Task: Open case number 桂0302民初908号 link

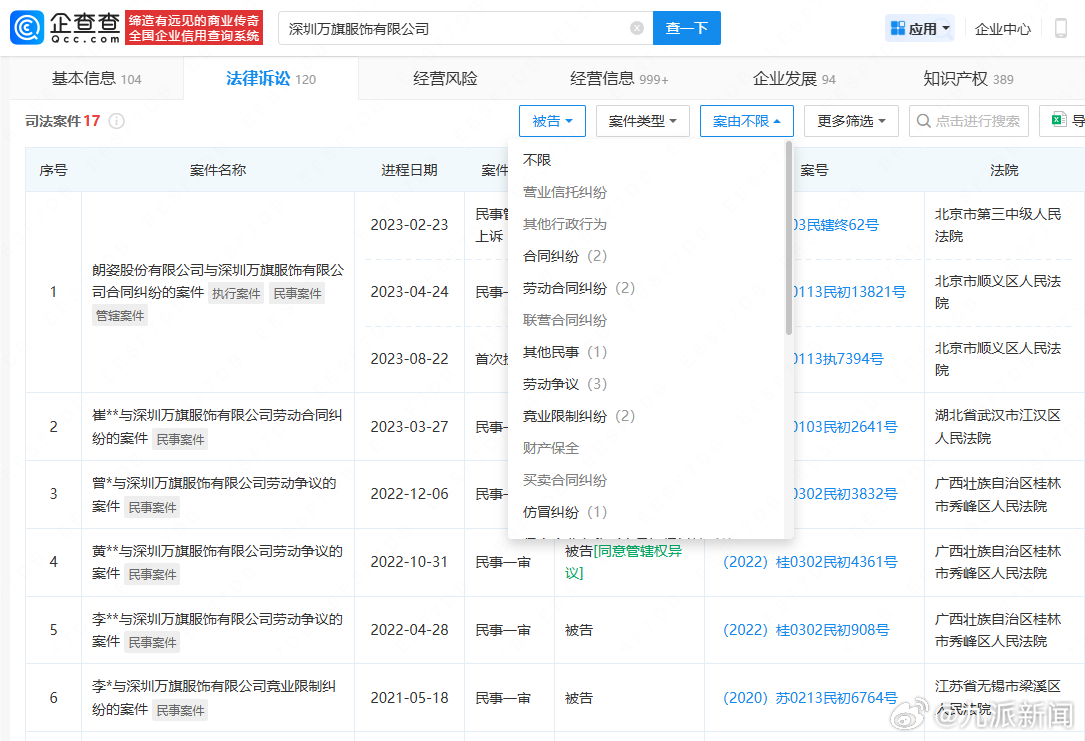Action: coord(806,630)
